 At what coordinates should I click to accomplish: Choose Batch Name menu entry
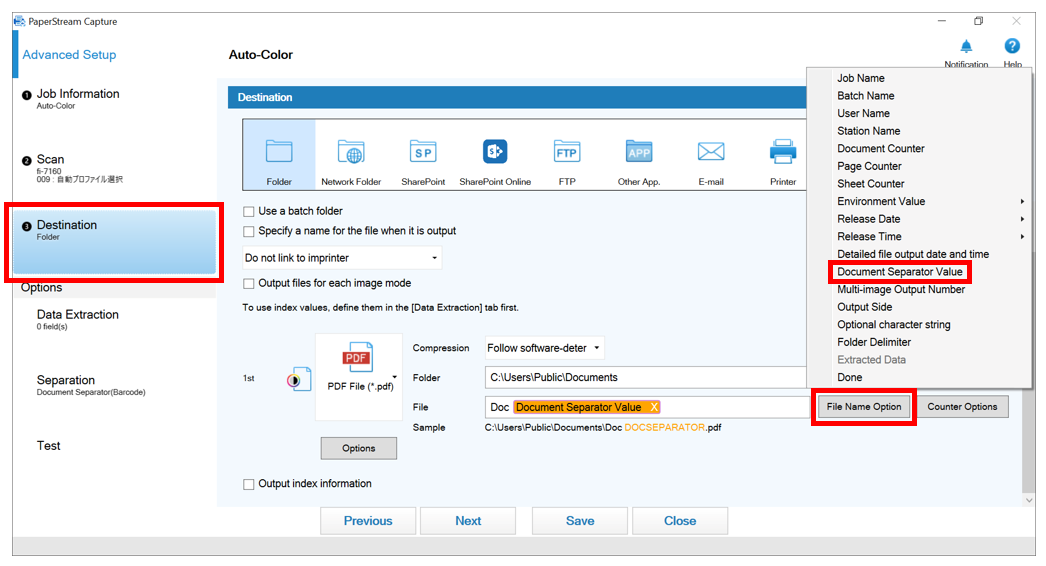(x=865, y=95)
